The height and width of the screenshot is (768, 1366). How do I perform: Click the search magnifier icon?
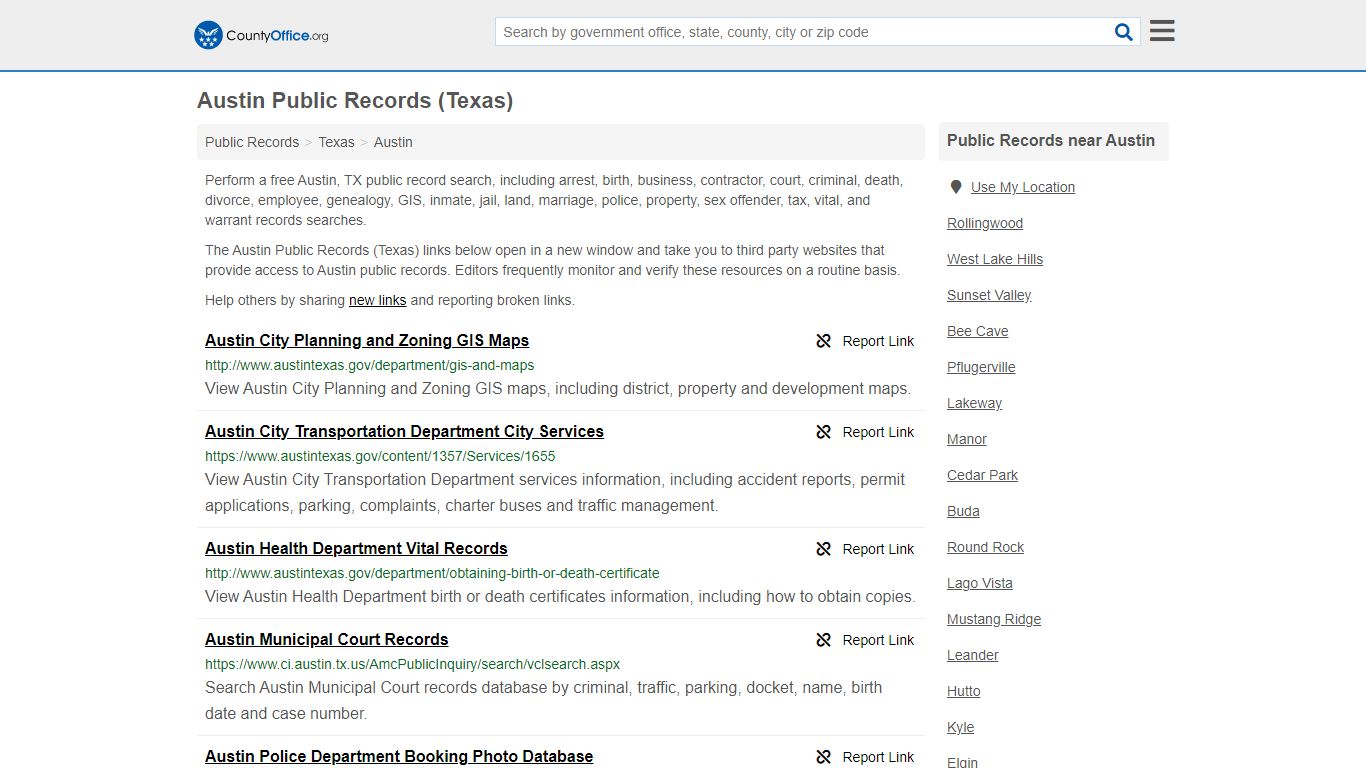coord(1124,32)
